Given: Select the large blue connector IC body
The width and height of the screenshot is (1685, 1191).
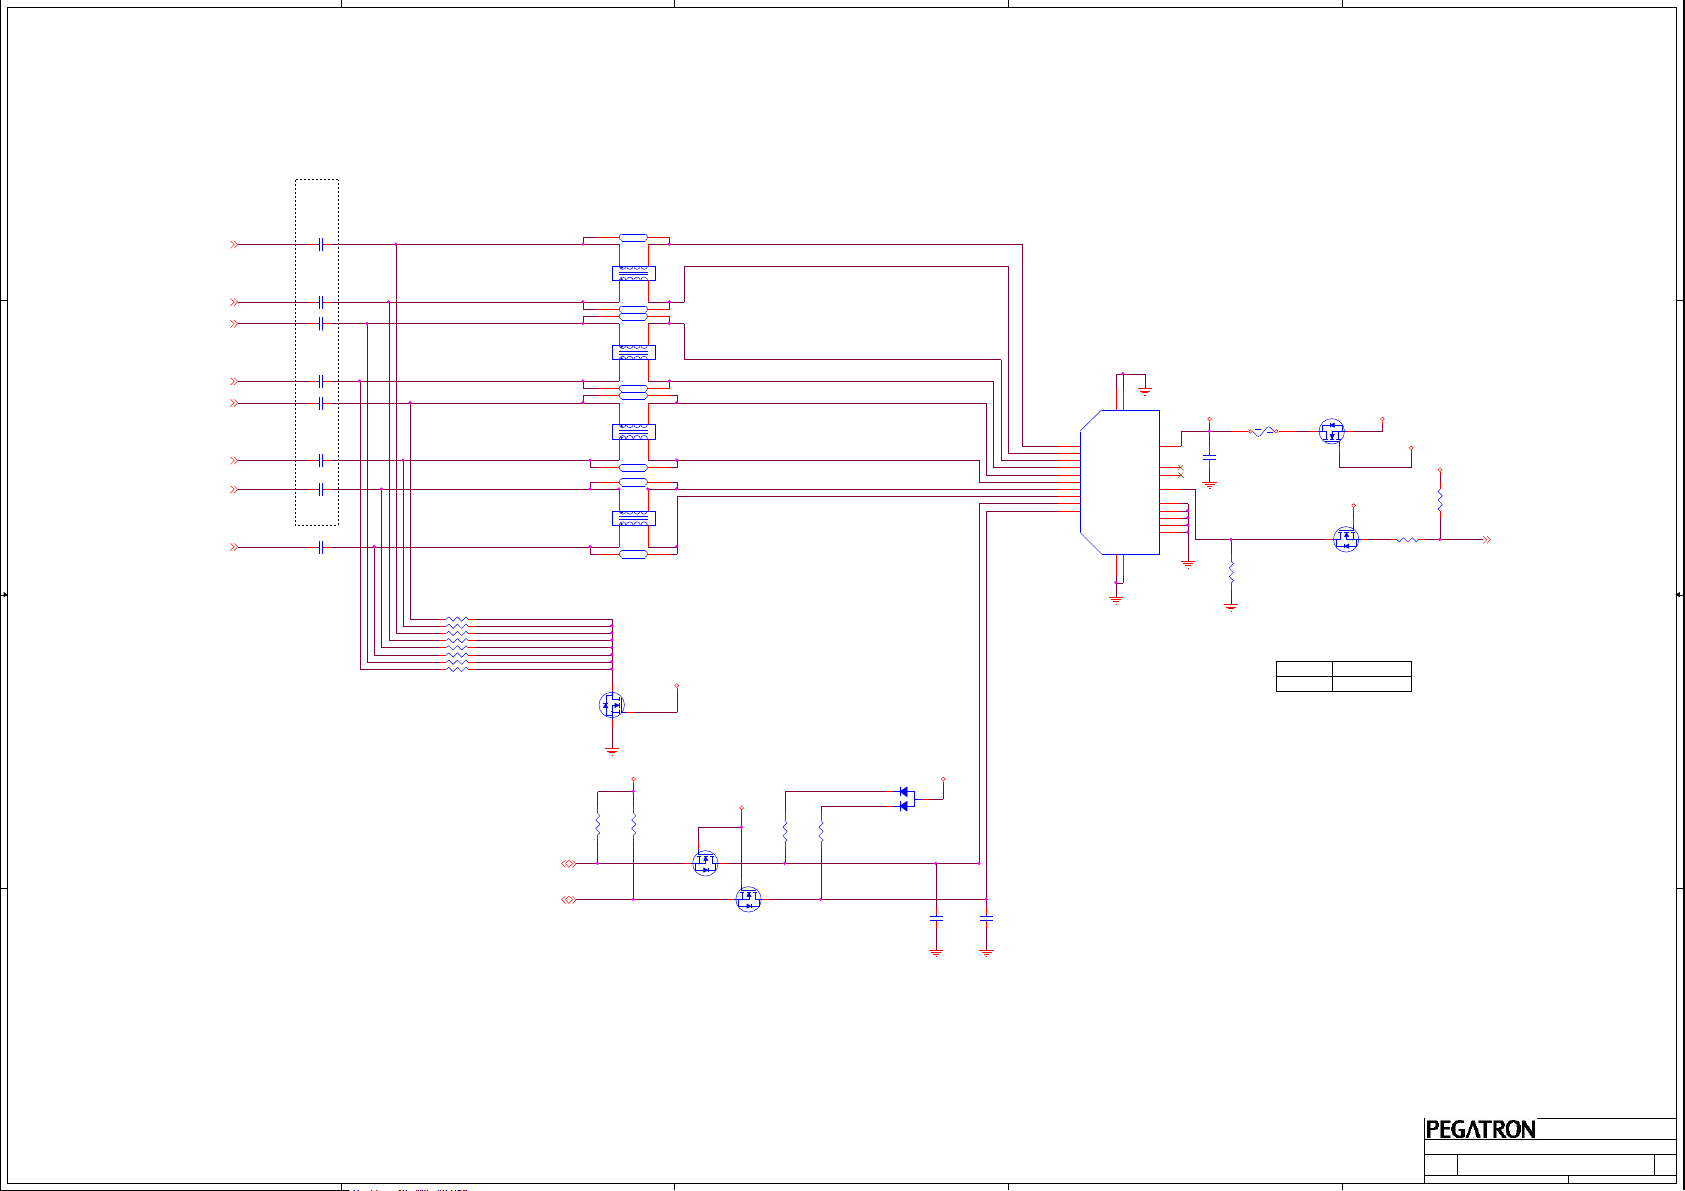Looking at the screenshot, I should click(1120, 482).
